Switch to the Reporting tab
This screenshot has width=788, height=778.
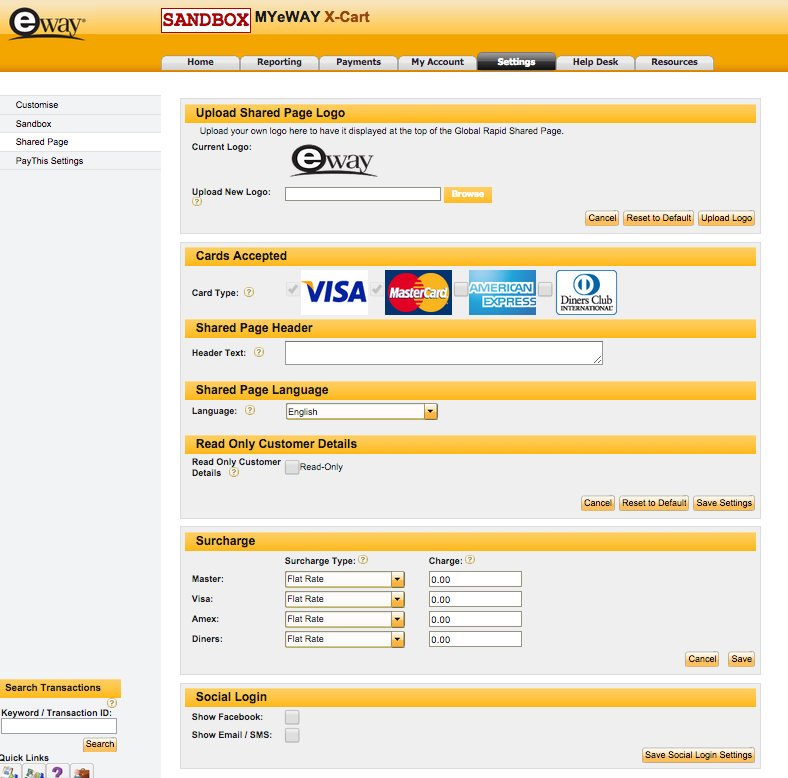(x=279, y=62)
